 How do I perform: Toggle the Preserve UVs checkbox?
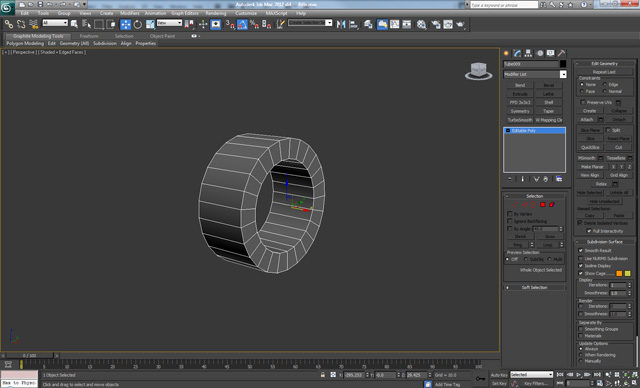click(x=583, y=102)
